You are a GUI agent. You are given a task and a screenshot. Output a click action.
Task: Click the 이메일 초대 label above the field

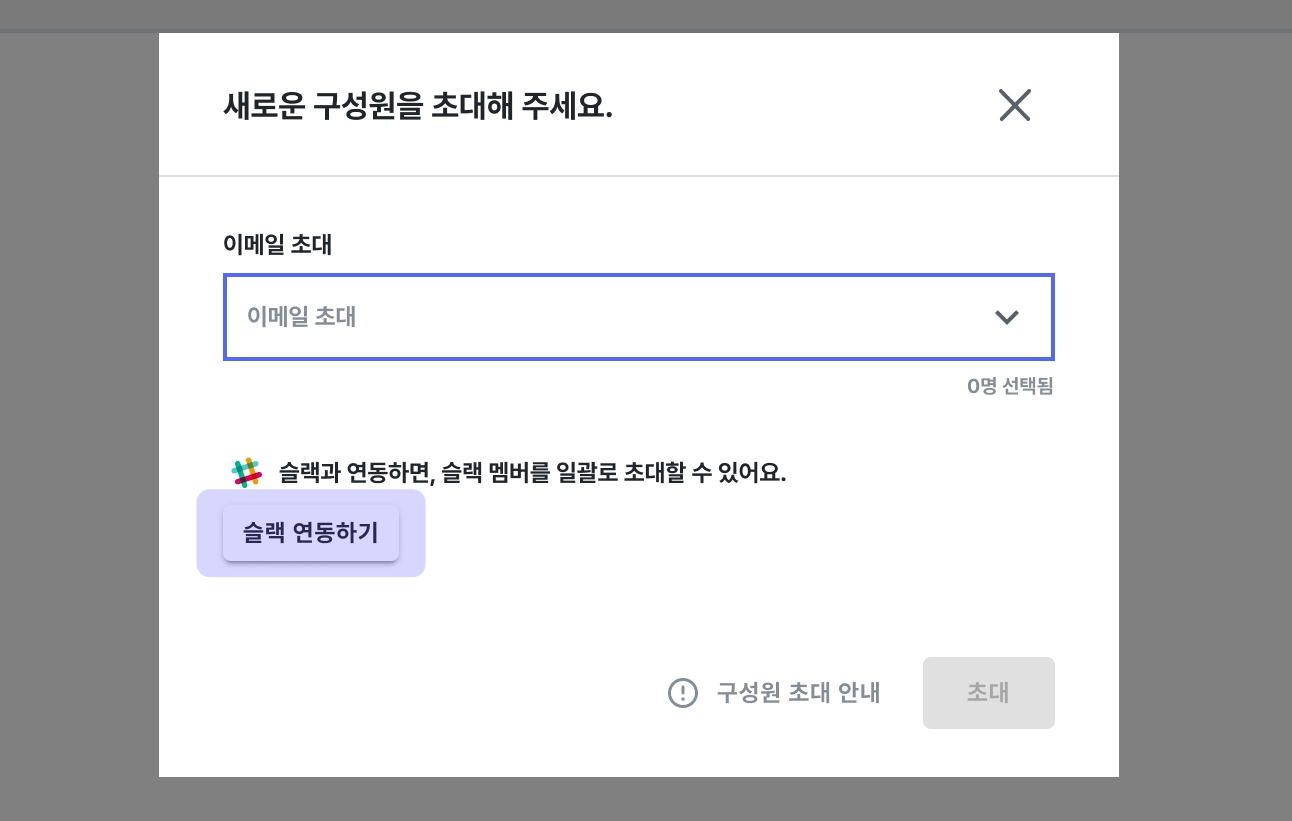coord(277,245)
